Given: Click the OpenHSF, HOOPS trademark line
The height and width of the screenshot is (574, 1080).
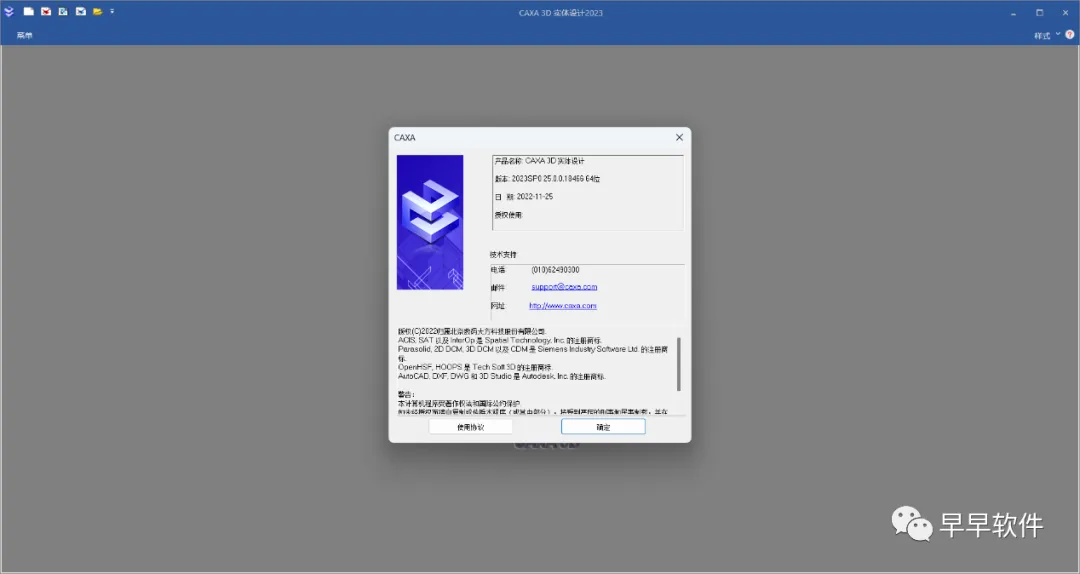Looking at the screenshot, I should (475, 367).
